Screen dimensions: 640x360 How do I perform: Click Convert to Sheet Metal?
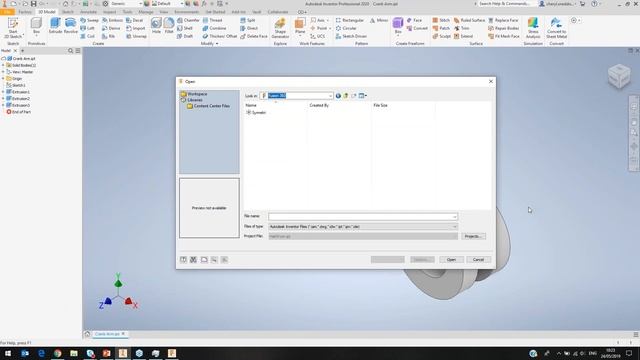pyautogui.click(x=556, y=28)
